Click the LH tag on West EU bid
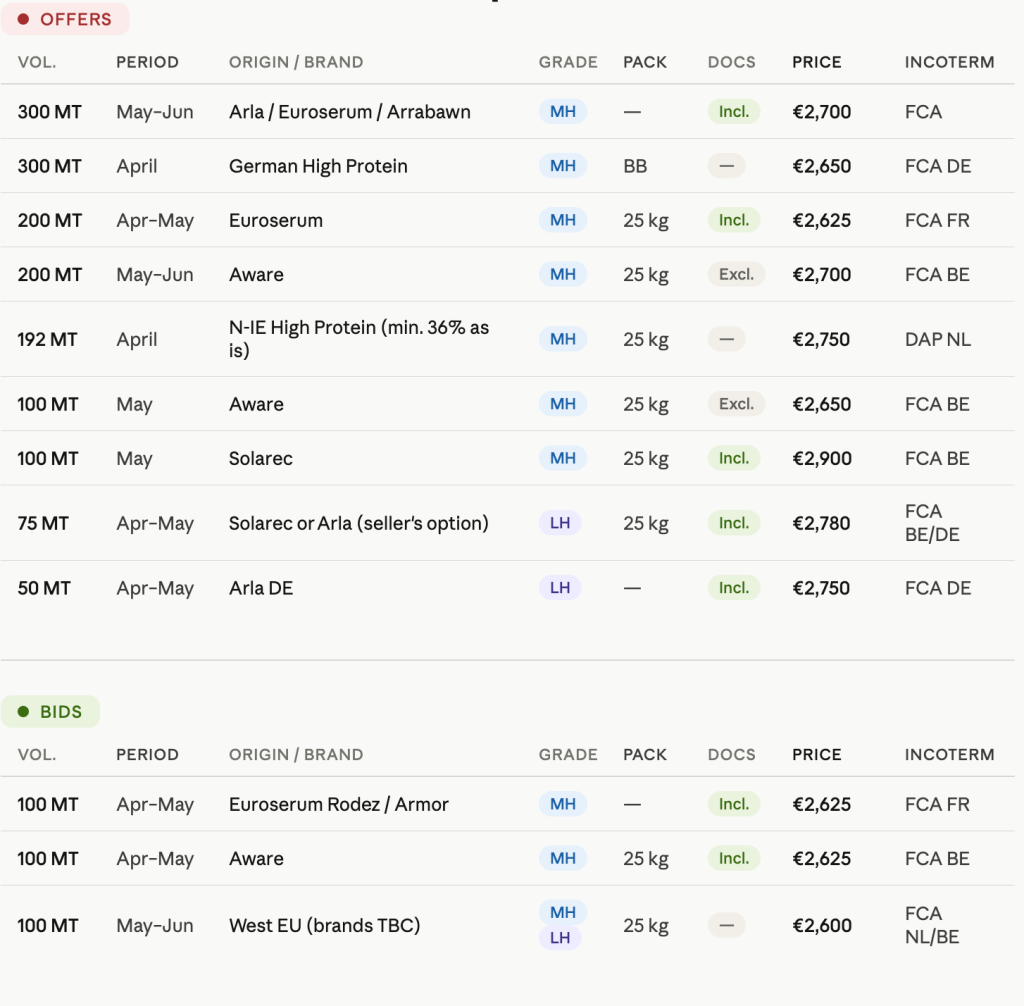 pyautogui.click(x=560, y=938)
